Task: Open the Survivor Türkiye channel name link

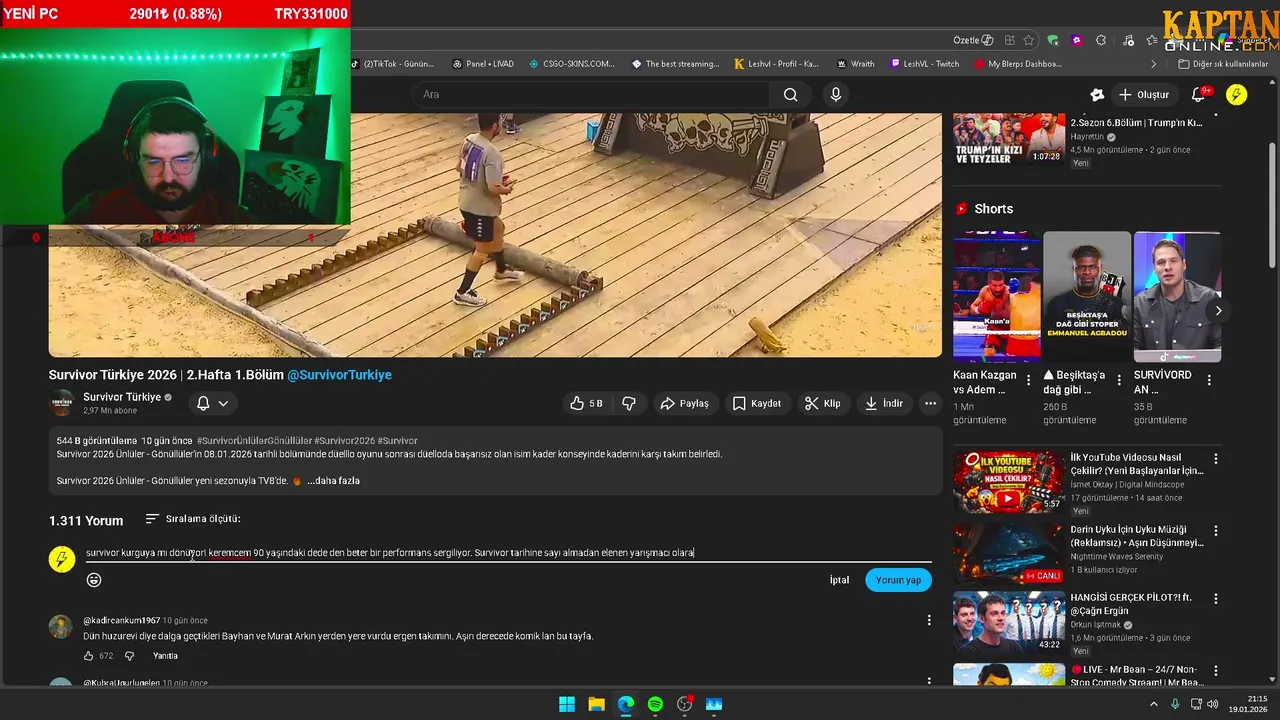Action: point(122,397)
